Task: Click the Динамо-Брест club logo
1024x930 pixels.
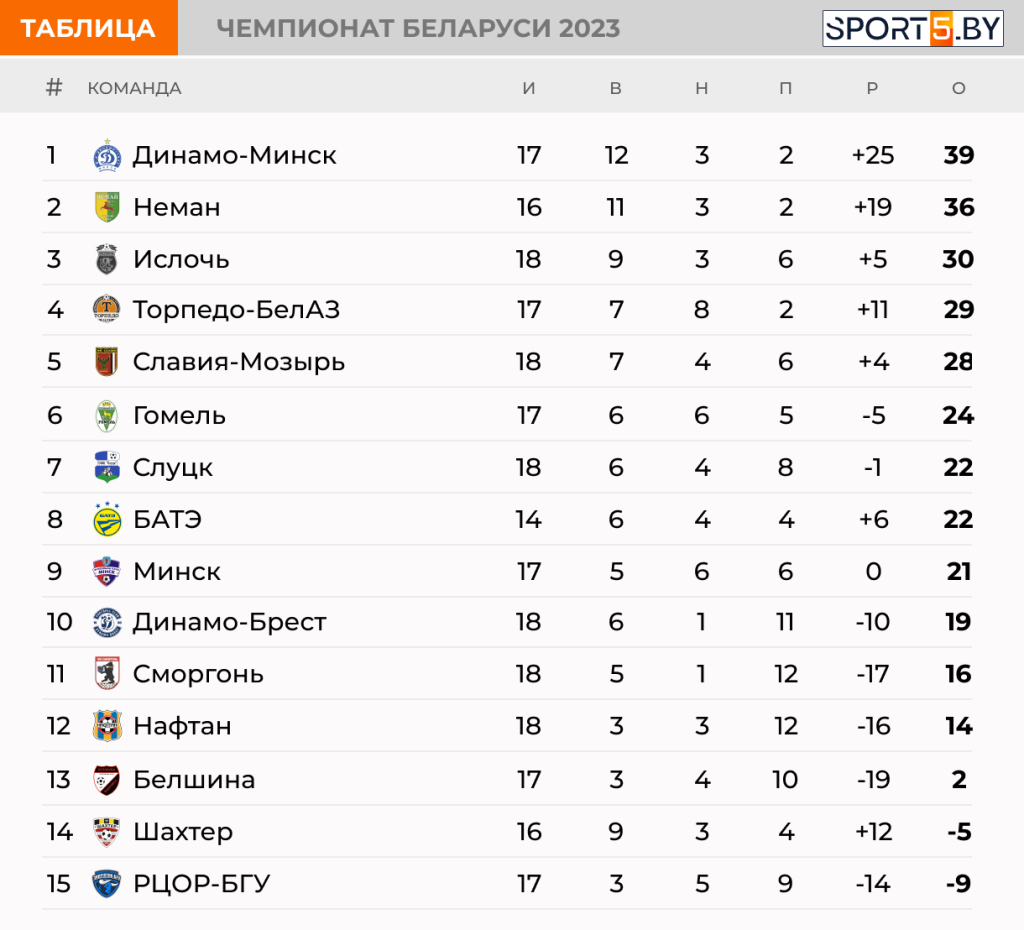Action: [107, 622]
